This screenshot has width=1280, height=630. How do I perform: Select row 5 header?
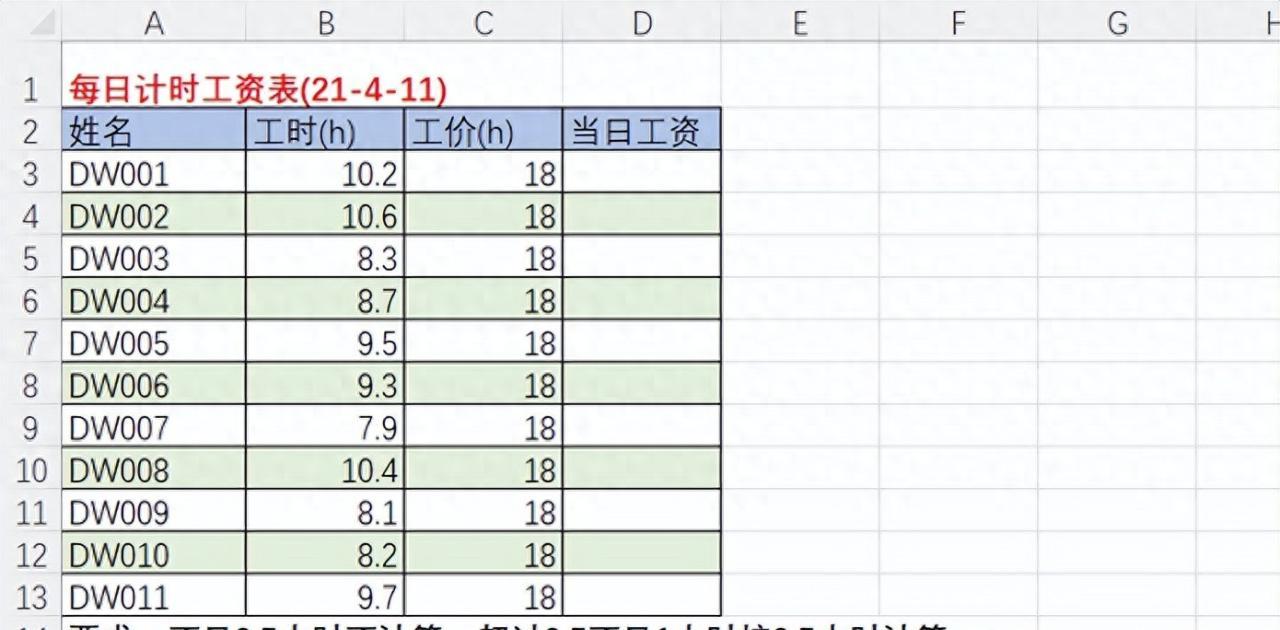[x=31, y=257]
